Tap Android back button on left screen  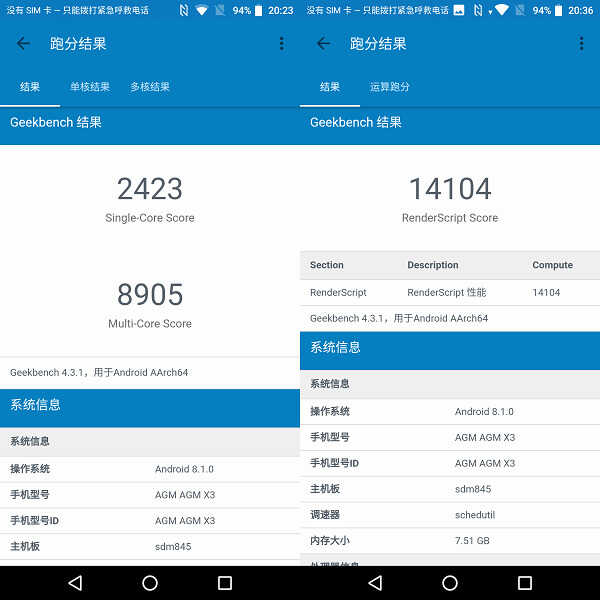[75, 583]
